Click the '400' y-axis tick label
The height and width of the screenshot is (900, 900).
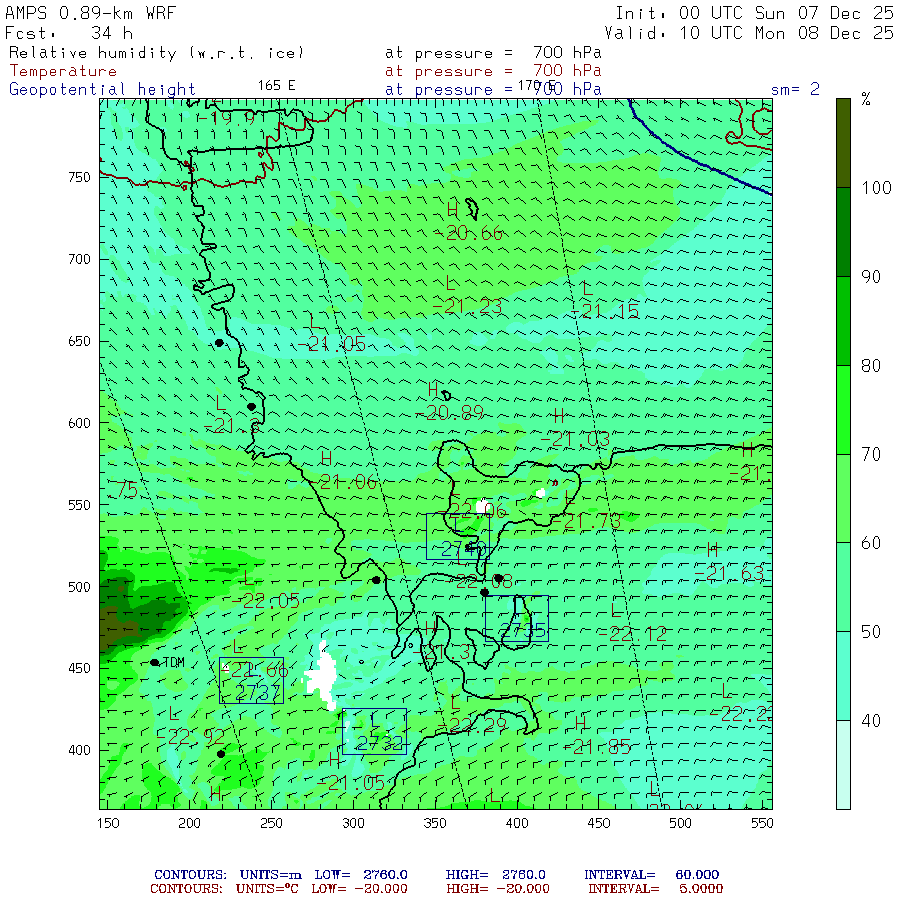(x=79, y=750)
